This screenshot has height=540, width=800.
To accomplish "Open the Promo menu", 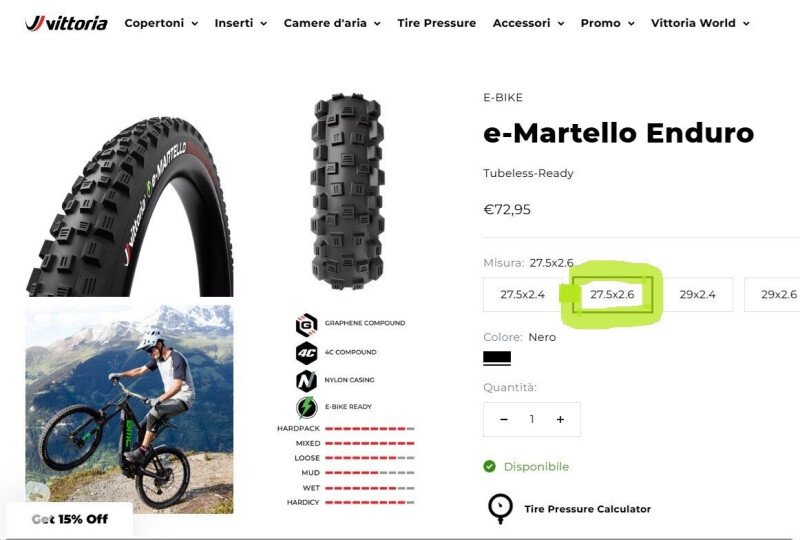I will pyautogui.click(x=607, y=23).
